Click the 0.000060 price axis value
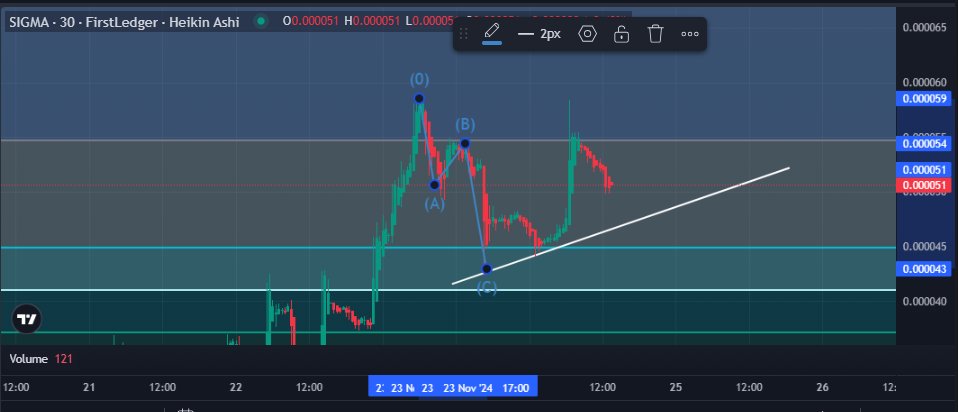958x412 pixels. [925, 83]
